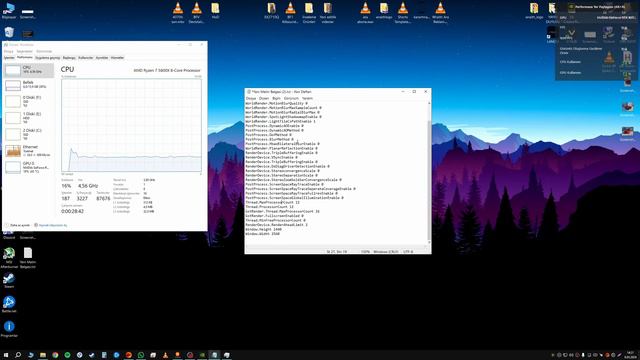Open the Shorts Template VLC file
Viewport: 640px width, 360px height.
tap(403, 12)
